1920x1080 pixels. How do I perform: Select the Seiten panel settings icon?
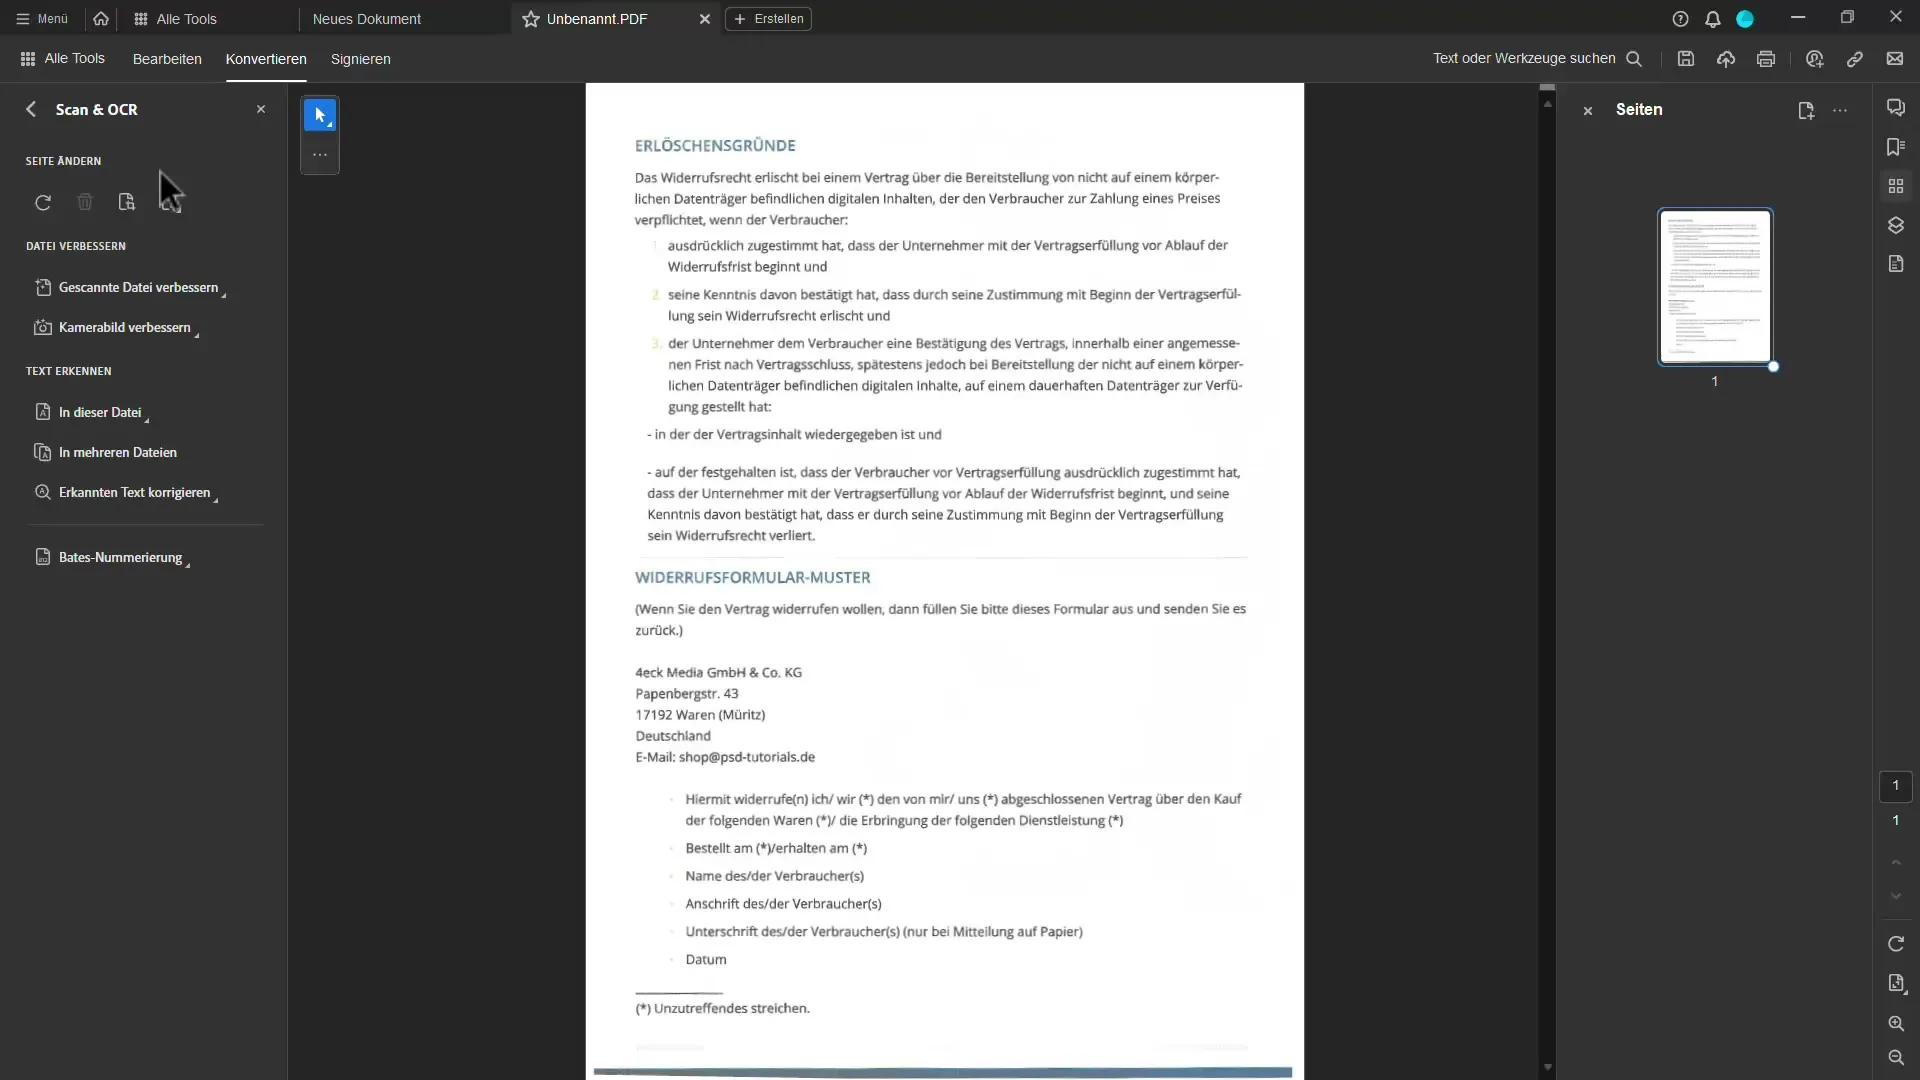tap(1840, 109)
